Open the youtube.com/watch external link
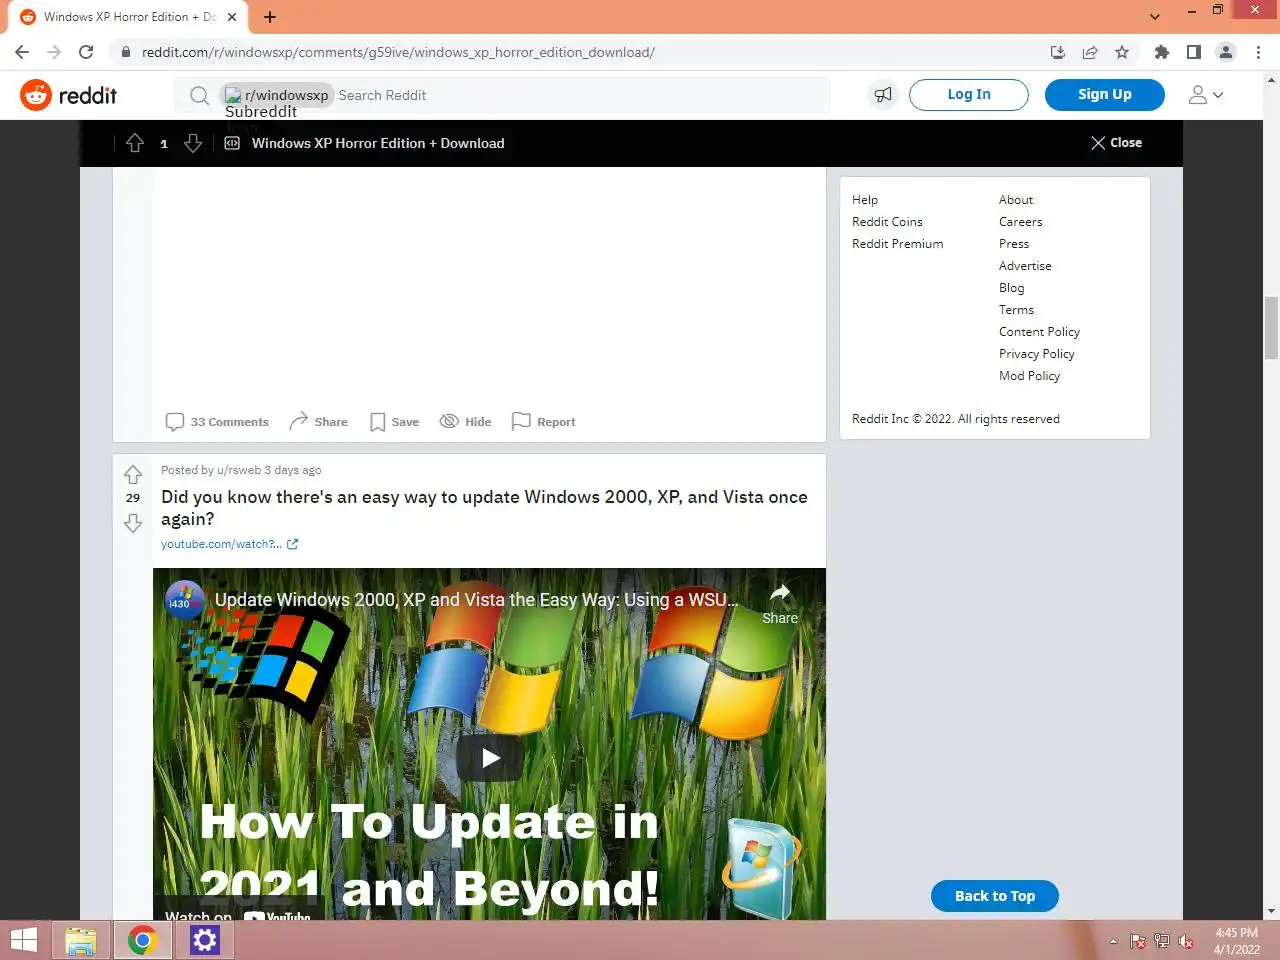 [229, 544]
